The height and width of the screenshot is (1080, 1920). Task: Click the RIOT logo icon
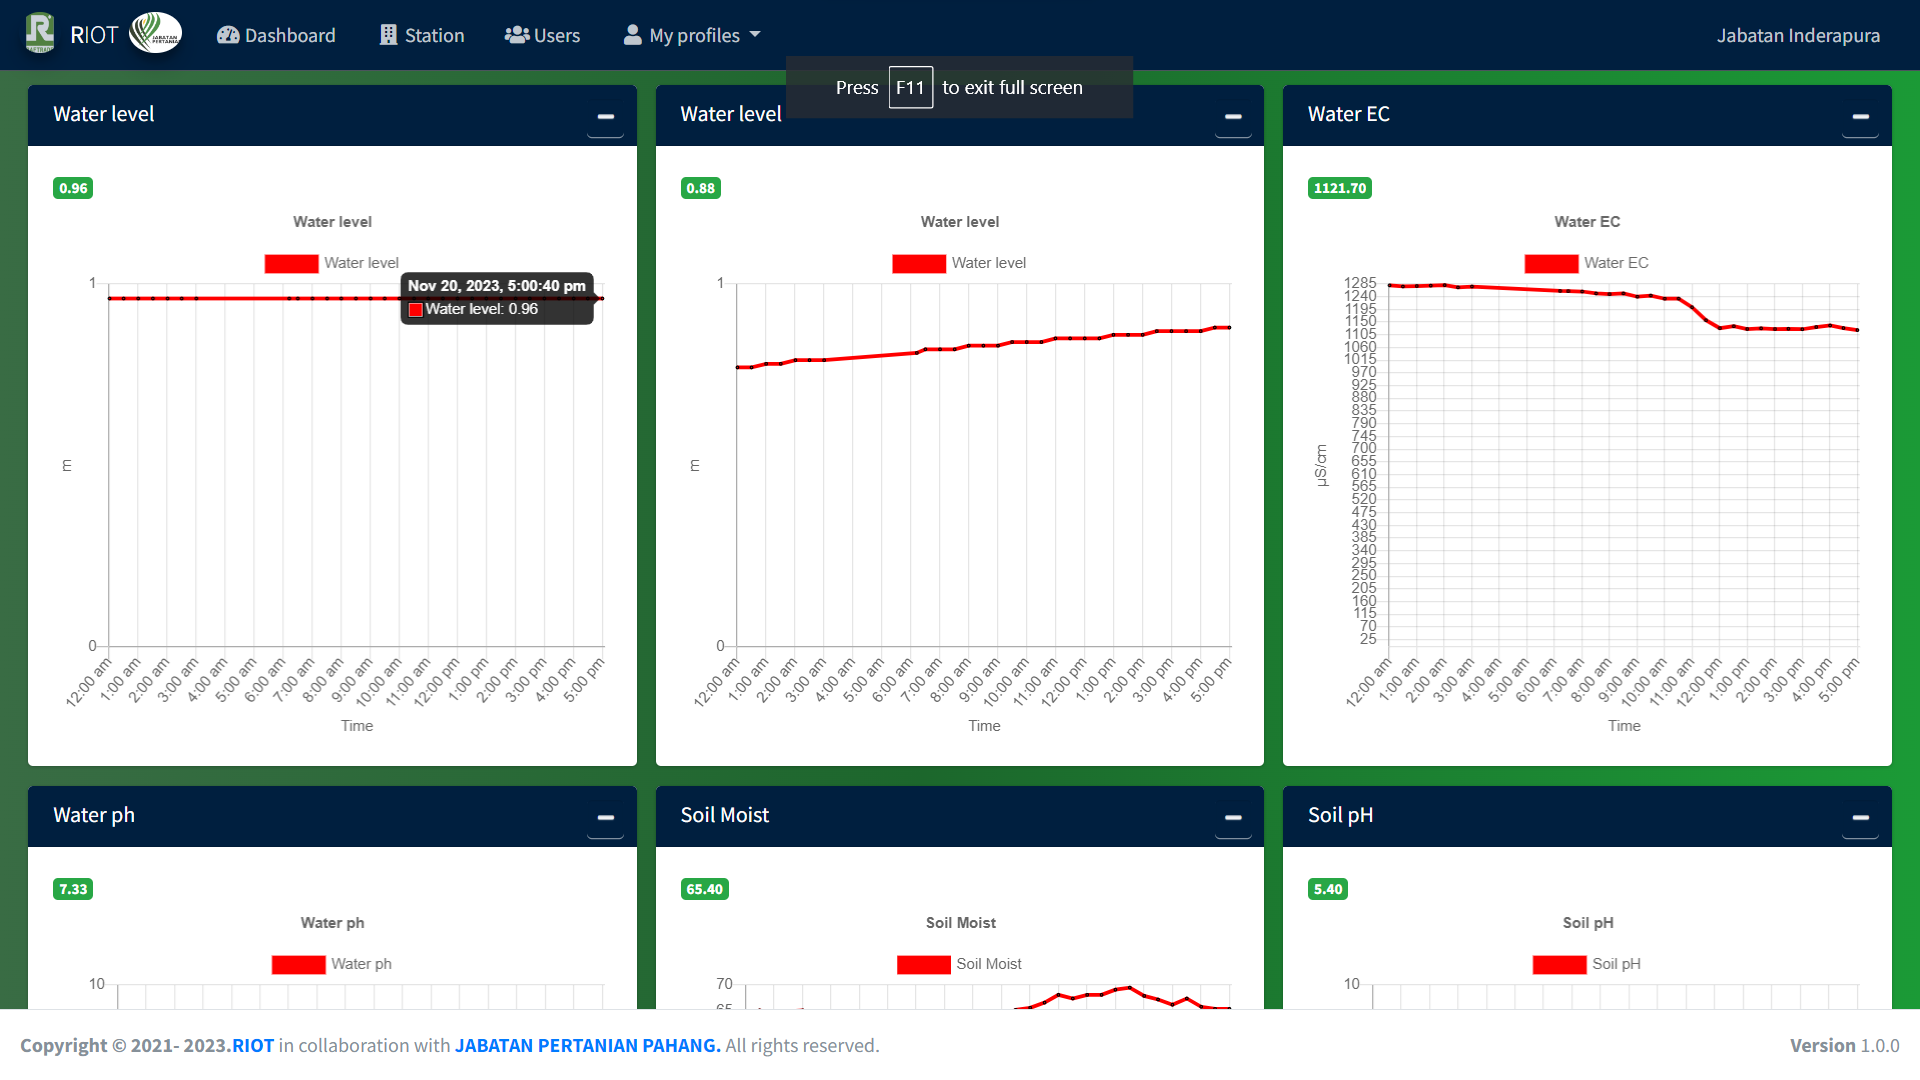click(40, 33)
